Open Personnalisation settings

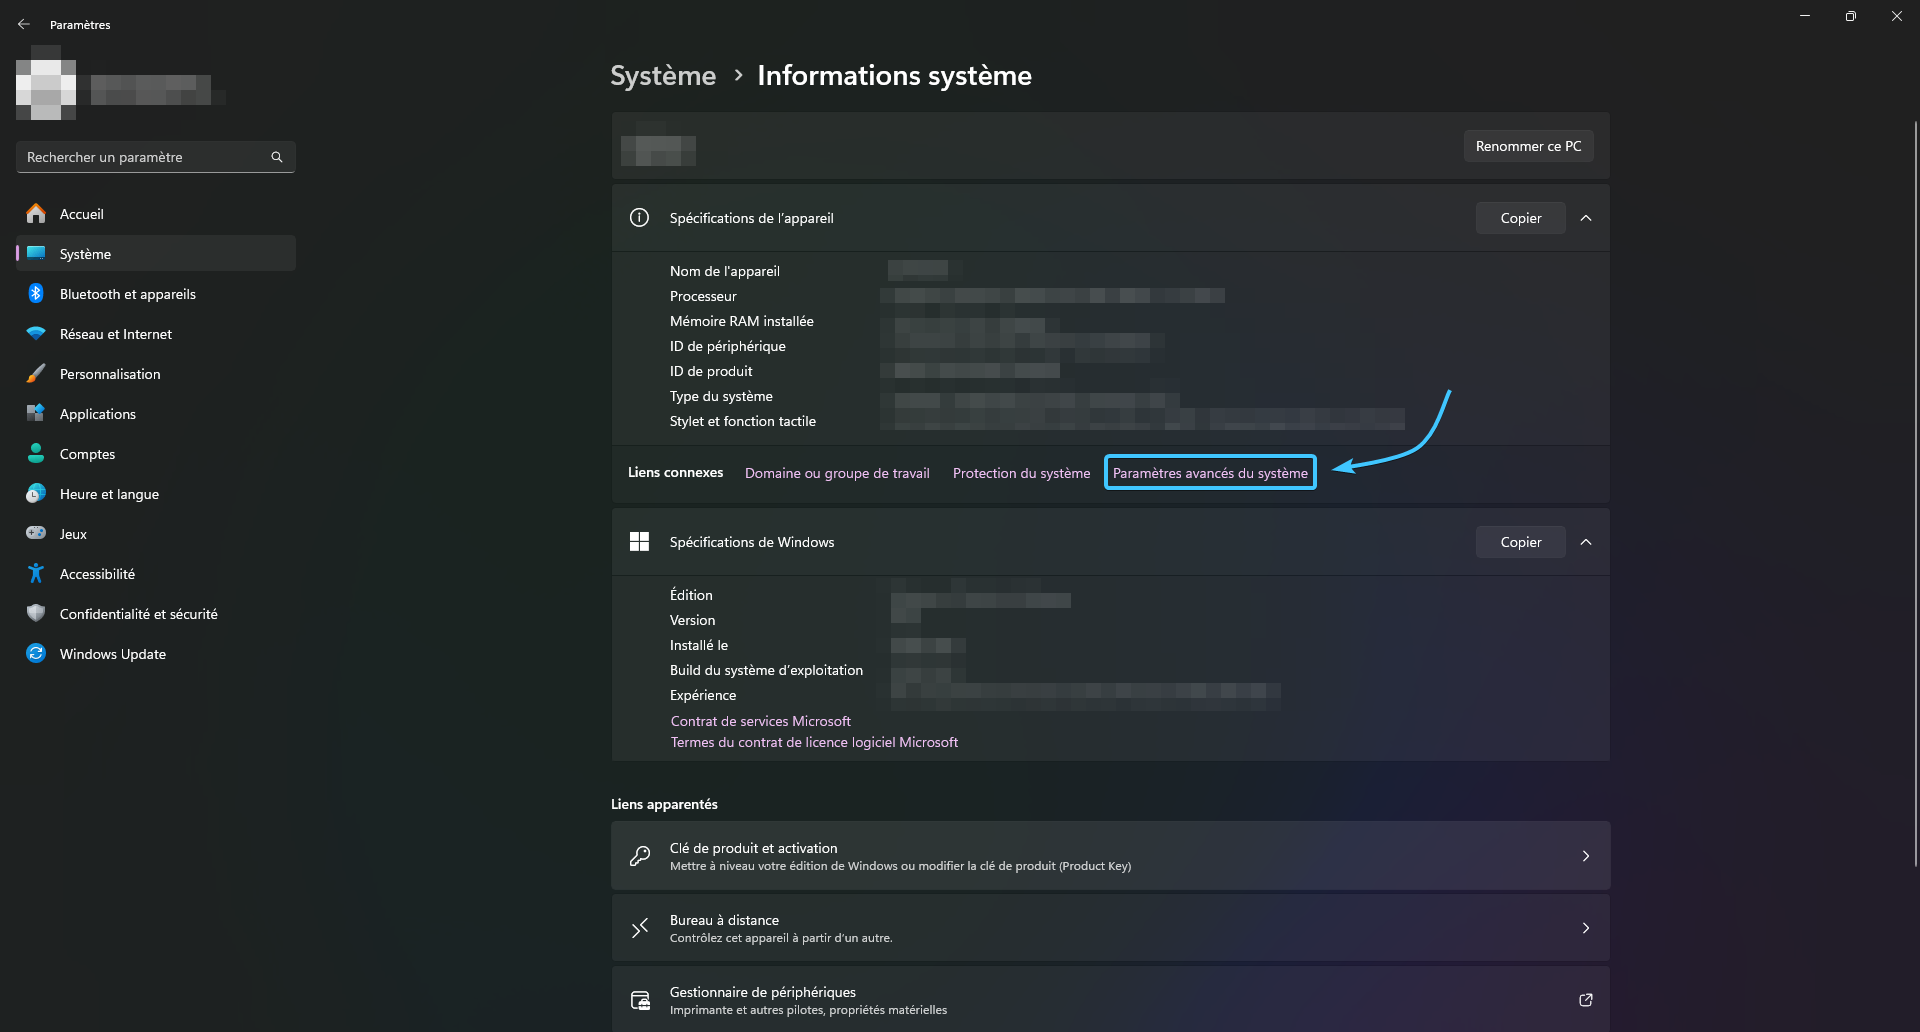click(156, 373)
